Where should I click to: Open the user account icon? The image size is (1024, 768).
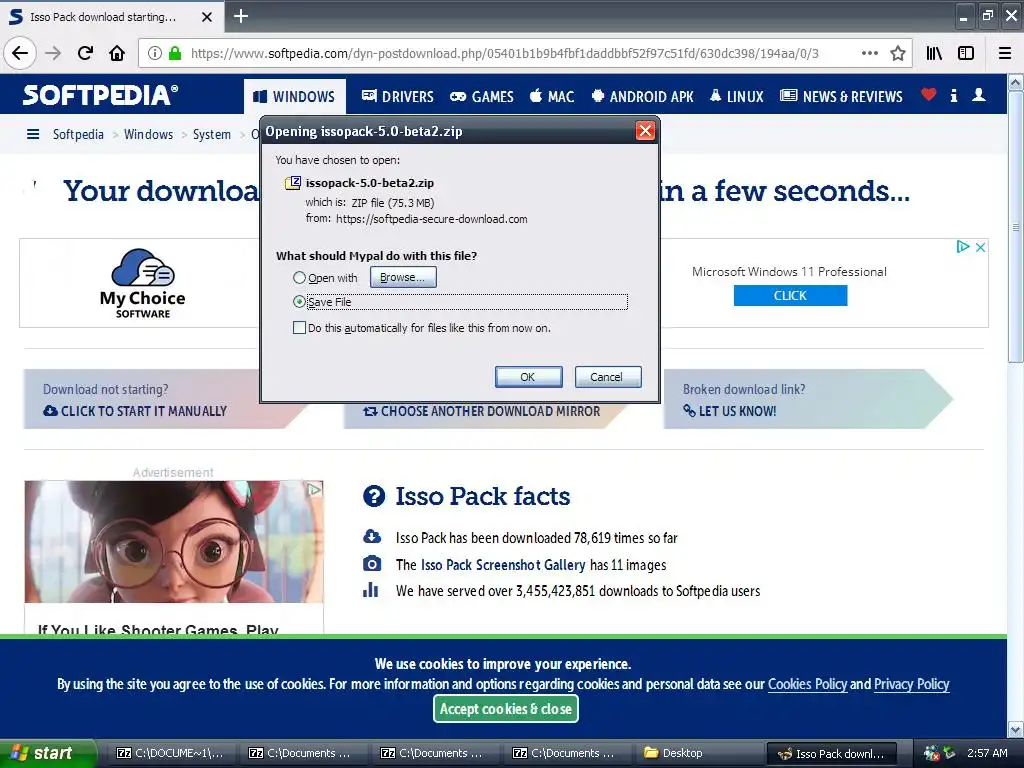click(979, 95)
